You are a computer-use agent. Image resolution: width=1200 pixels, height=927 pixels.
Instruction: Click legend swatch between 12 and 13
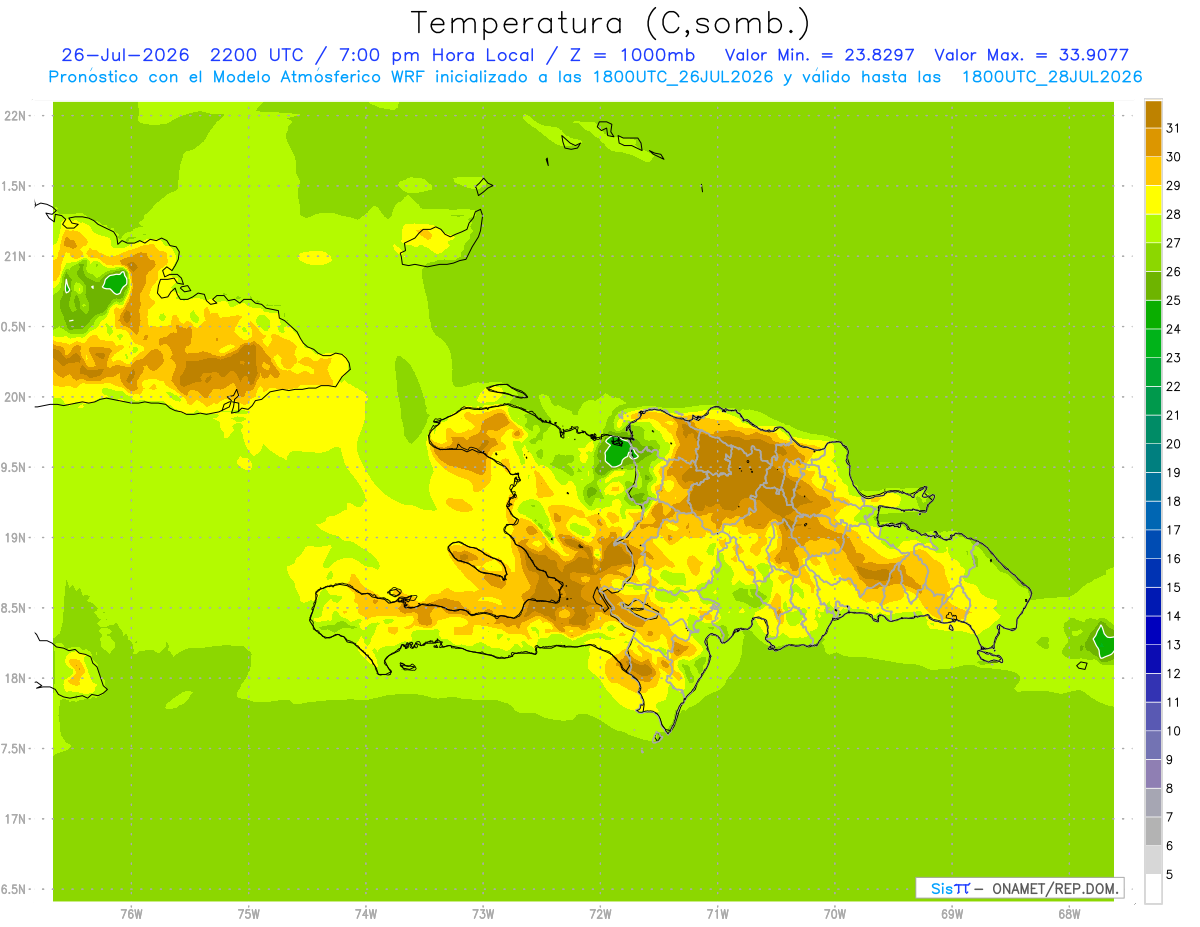1153,659
